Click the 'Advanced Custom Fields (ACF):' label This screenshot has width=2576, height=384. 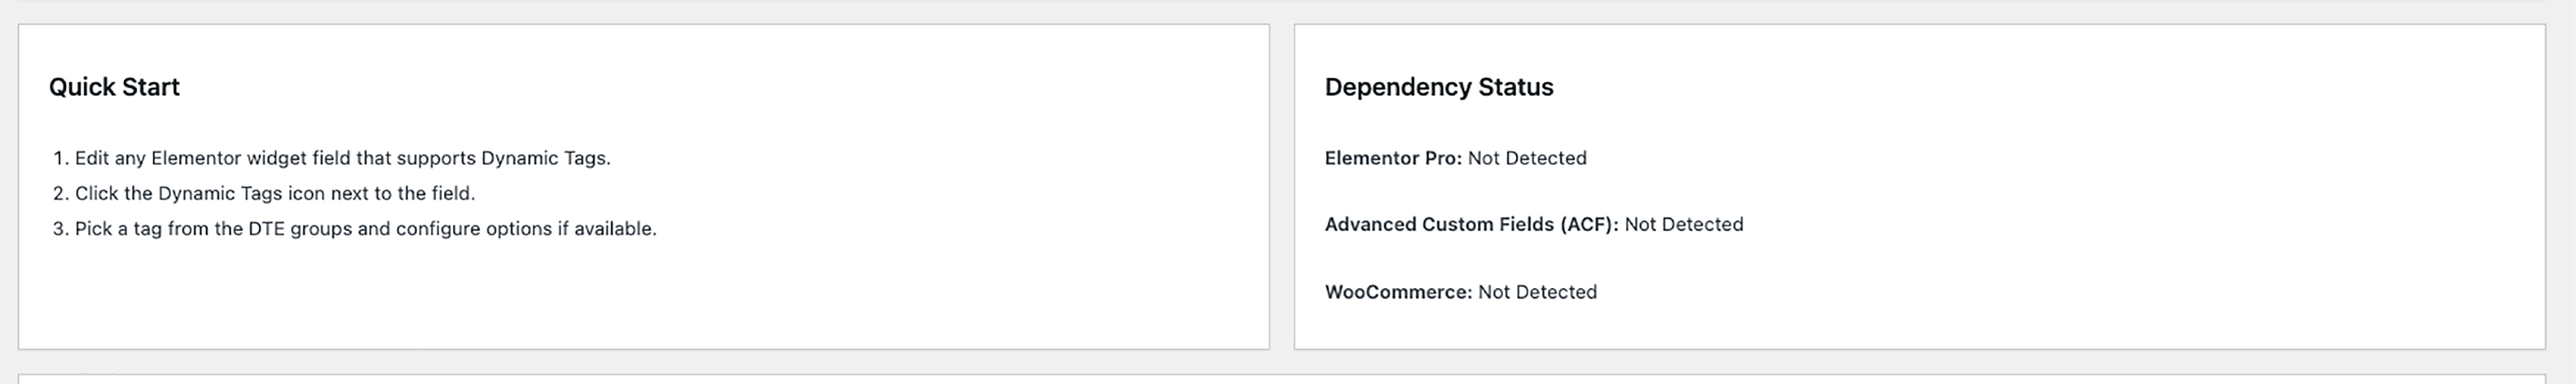click(x=1471, y=225)
